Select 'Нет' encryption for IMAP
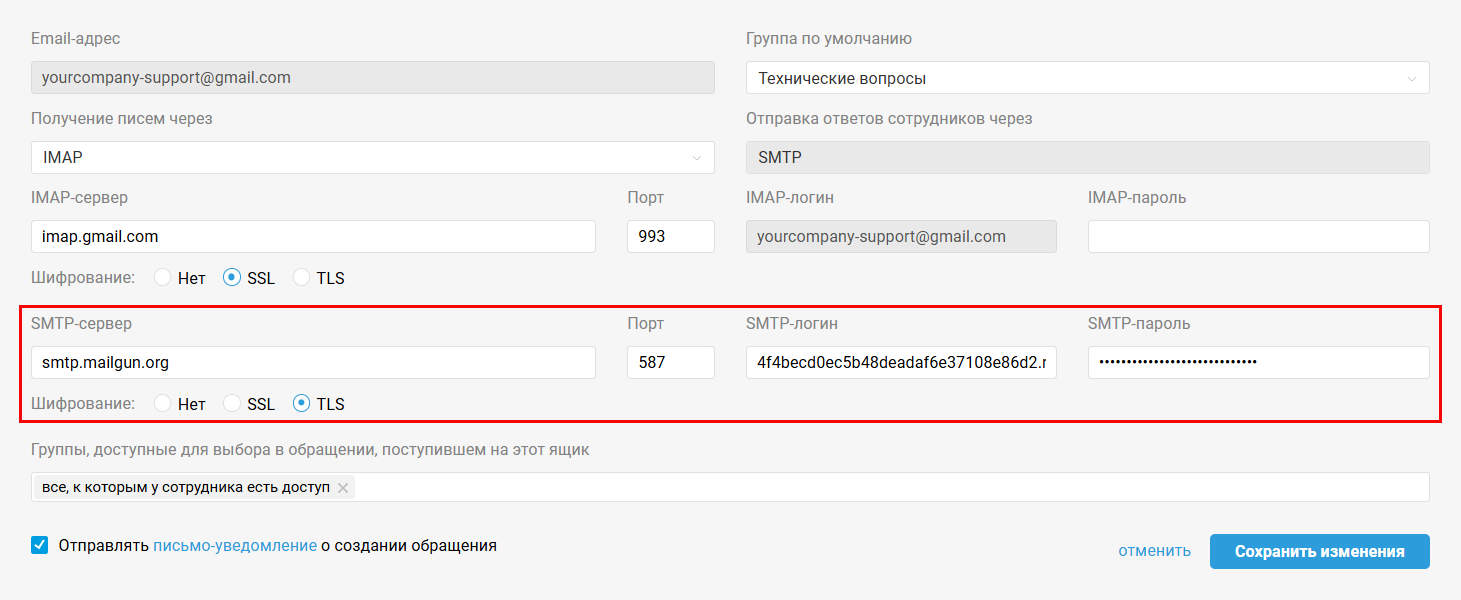Image resolution: width=1461 pixels, height=600 pixels. 163,278
